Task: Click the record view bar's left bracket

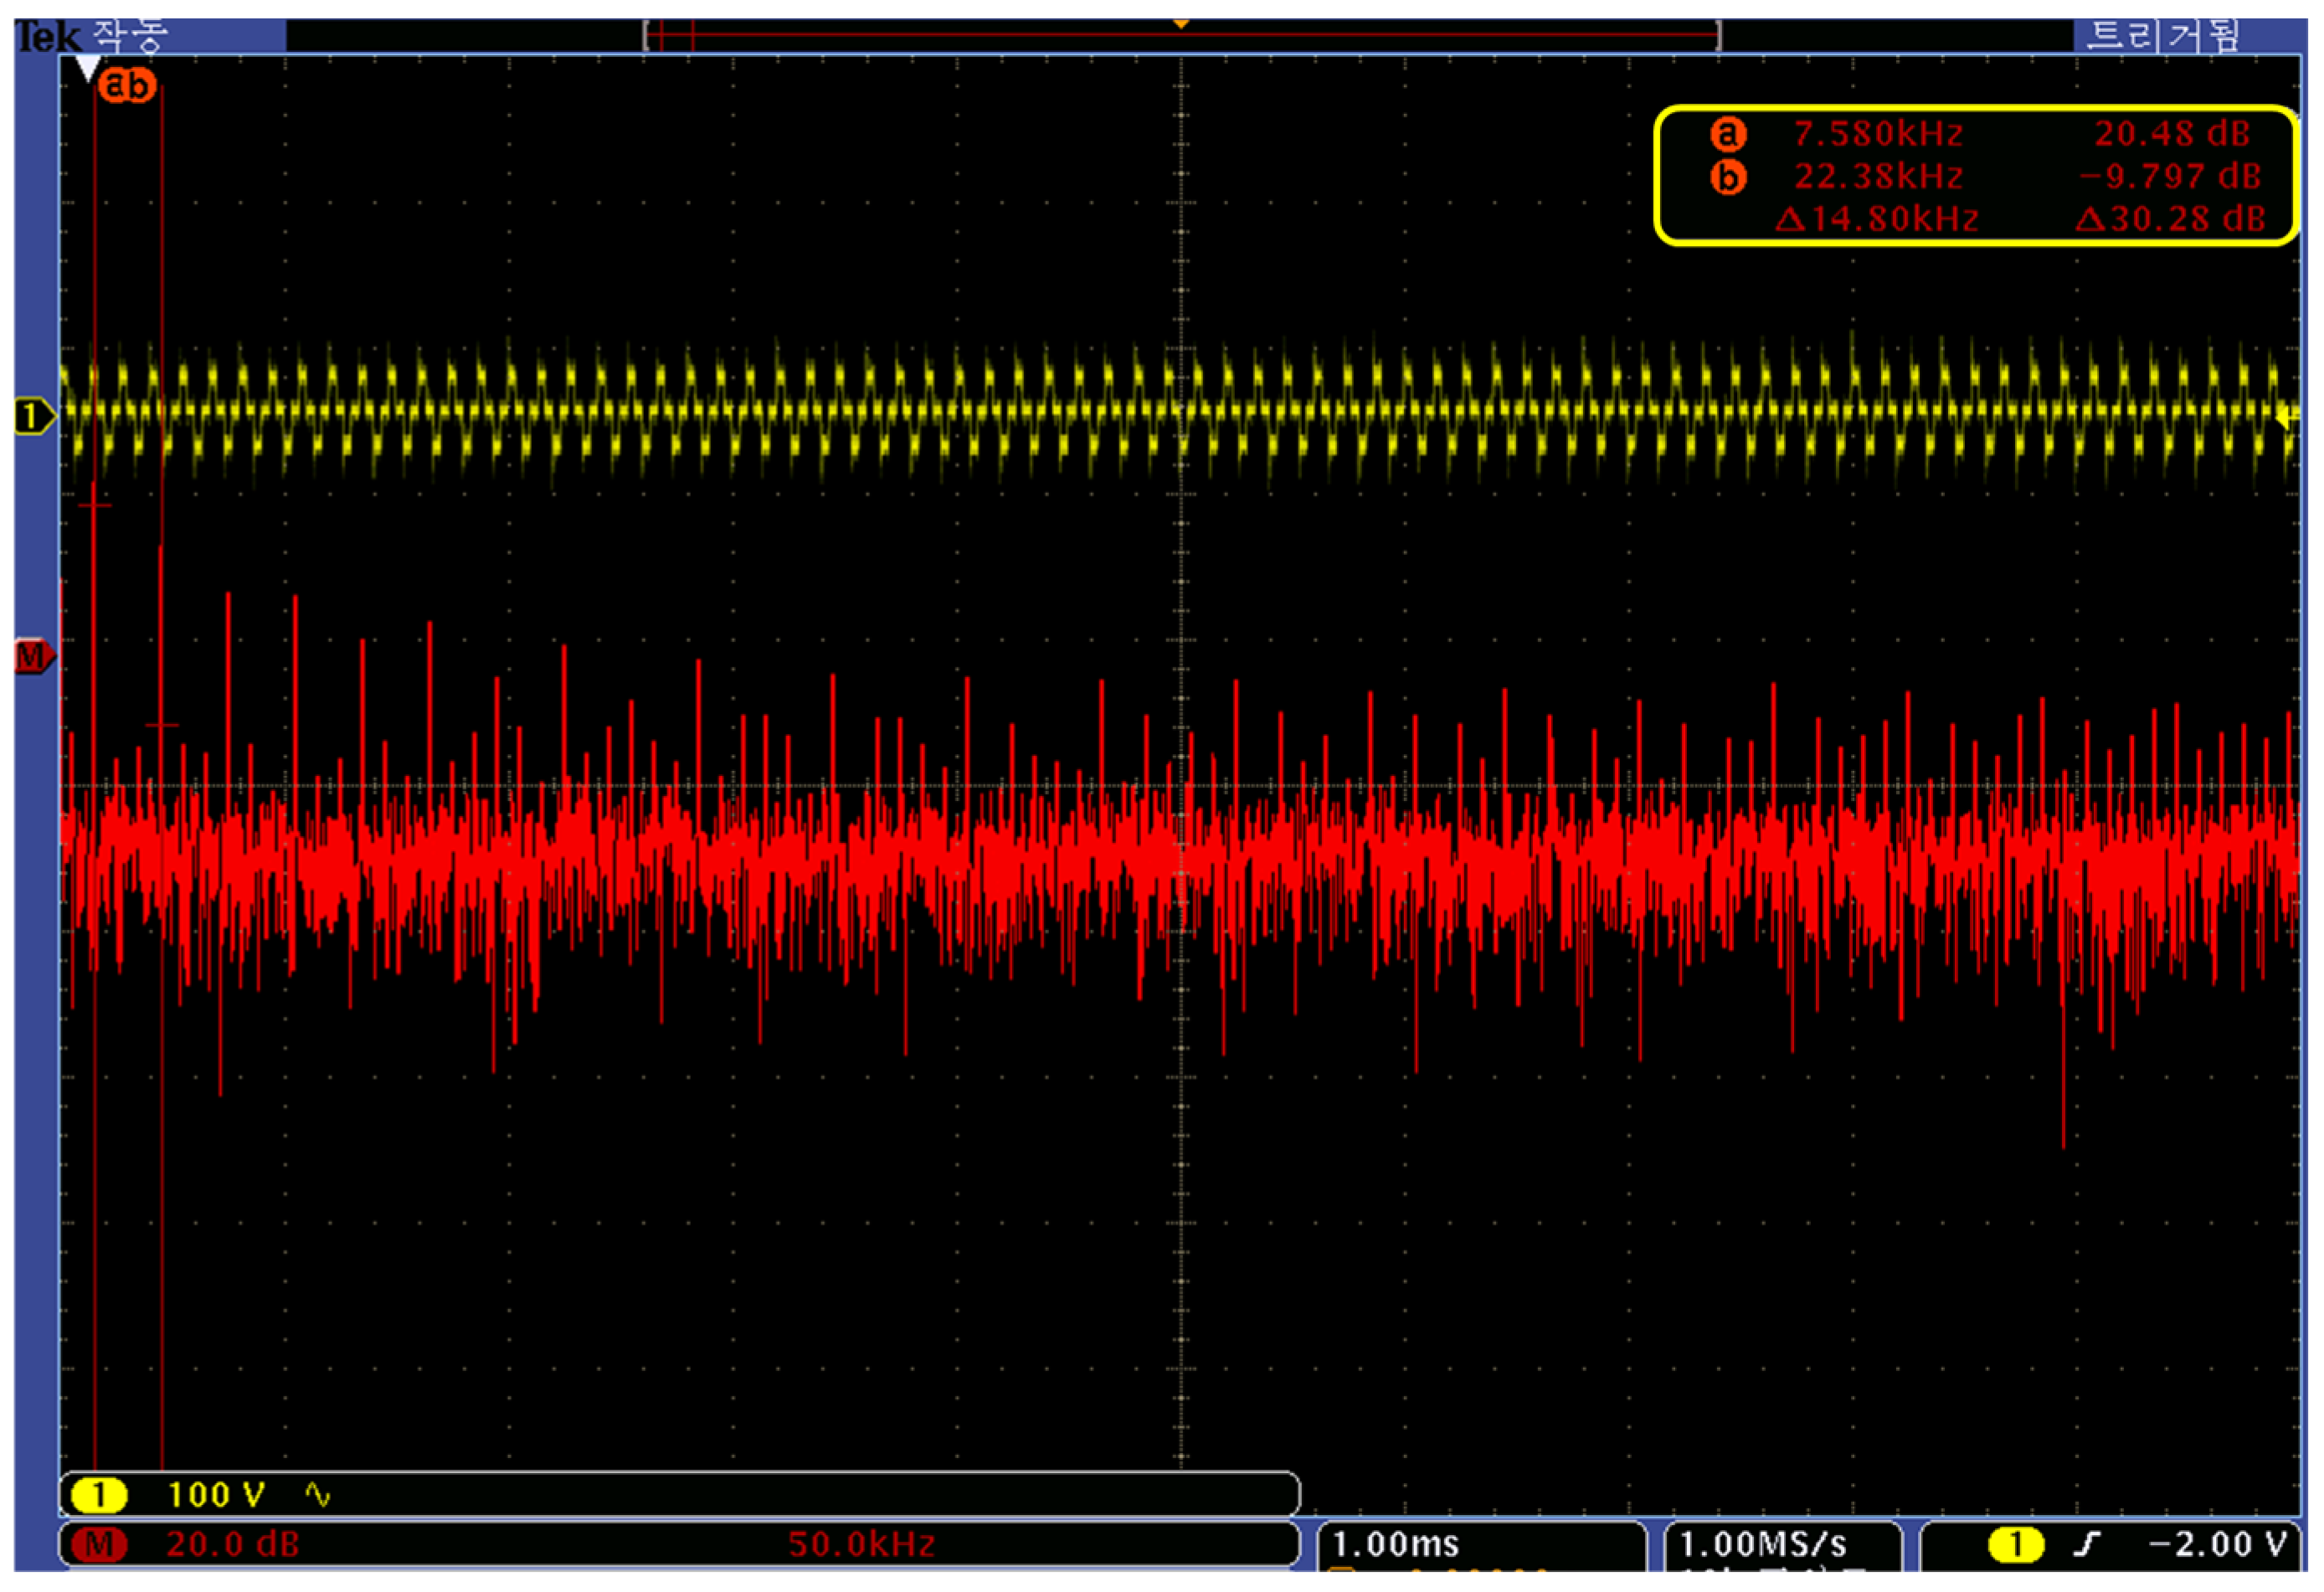Action: tap(647, 36)
